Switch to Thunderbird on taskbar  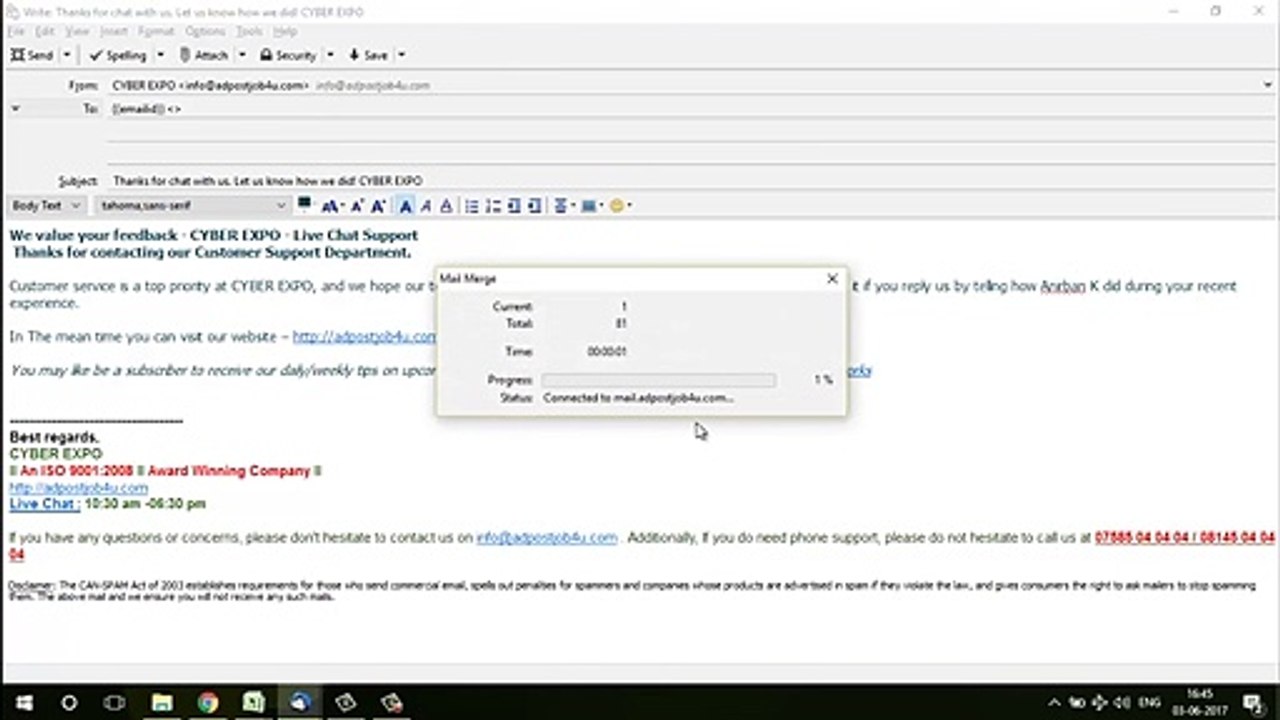[x=300, y=703]
